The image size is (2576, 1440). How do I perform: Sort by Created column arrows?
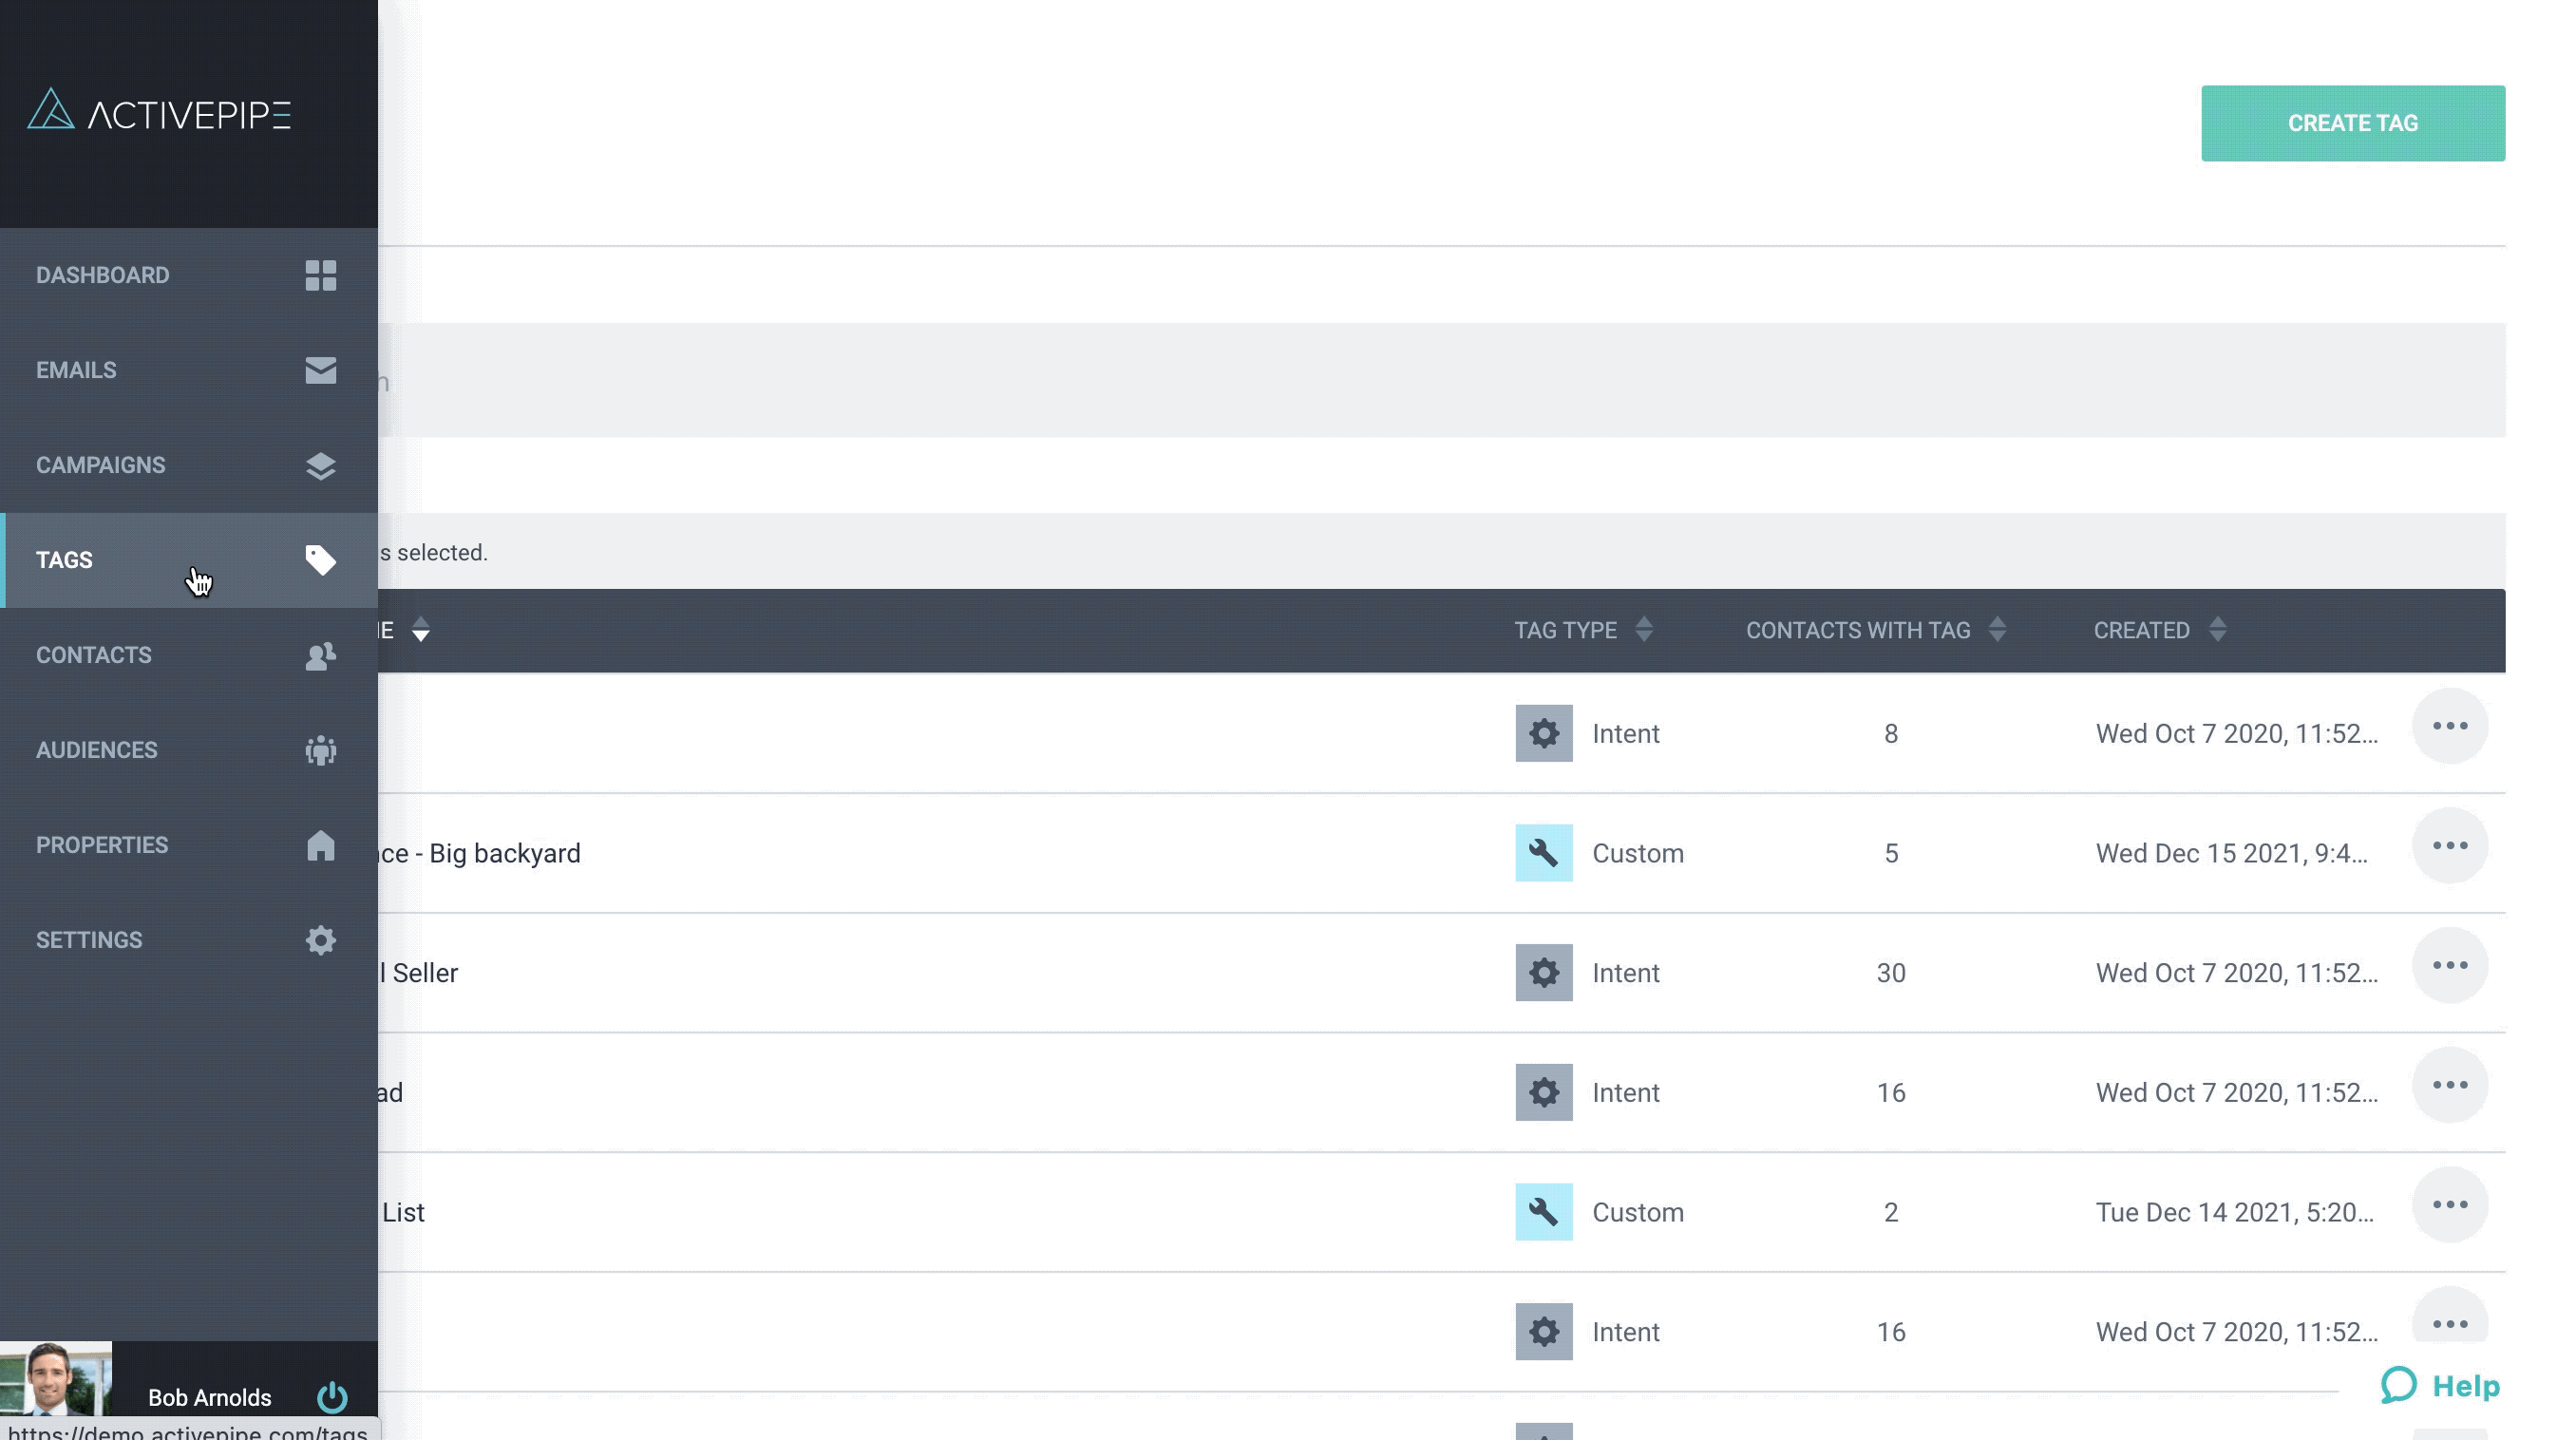[2217, 630]
